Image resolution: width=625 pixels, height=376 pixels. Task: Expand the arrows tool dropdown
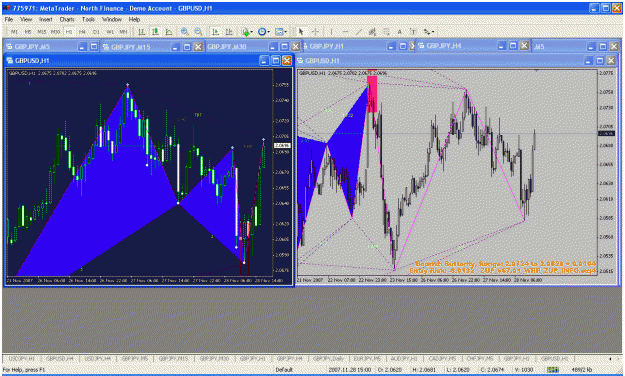coord(433,32)
